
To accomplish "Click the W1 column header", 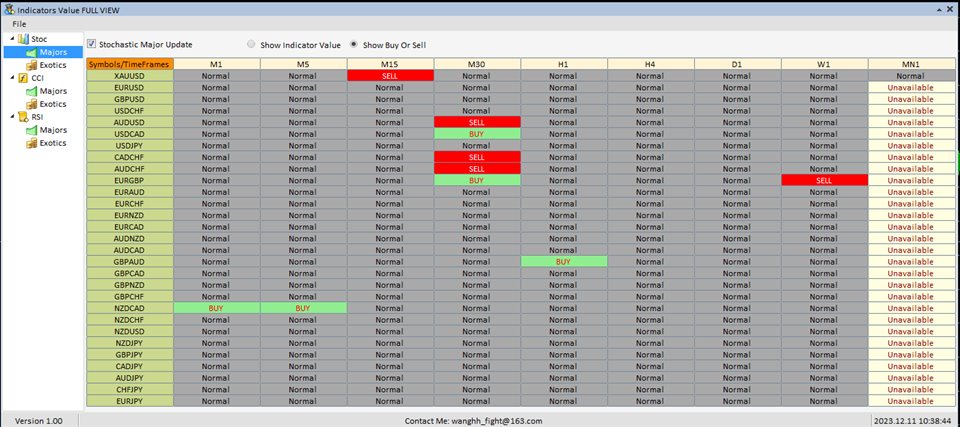I will pos(825,64).
